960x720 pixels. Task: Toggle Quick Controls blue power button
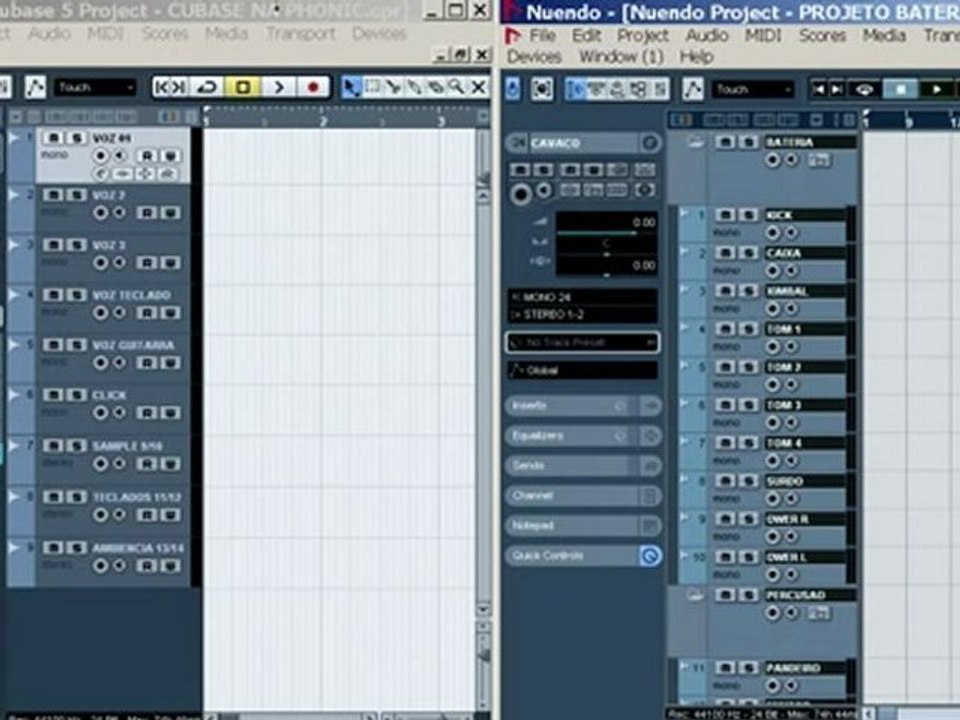[650, 555]
